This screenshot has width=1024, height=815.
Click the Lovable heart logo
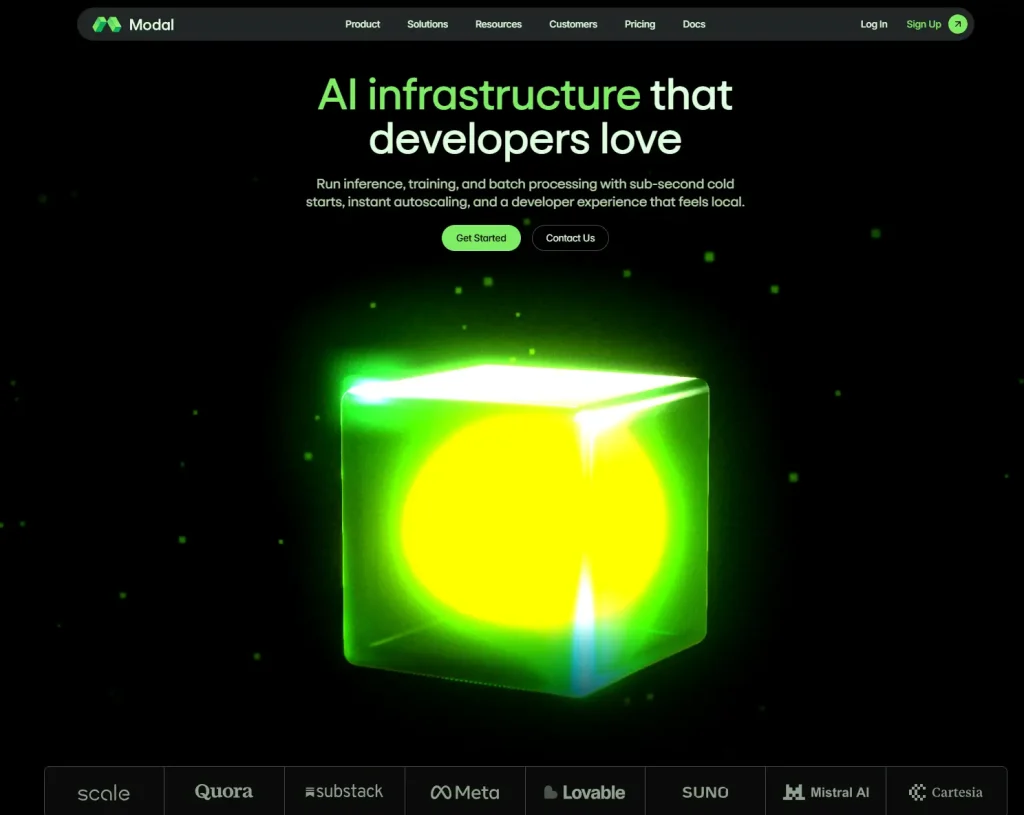pyautogui.click(x=551, y=791)
